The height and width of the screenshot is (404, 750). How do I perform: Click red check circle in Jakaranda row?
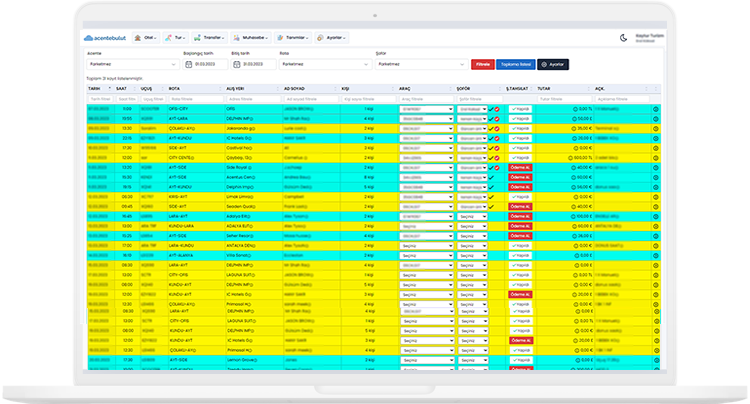click(x=497, y=129)
